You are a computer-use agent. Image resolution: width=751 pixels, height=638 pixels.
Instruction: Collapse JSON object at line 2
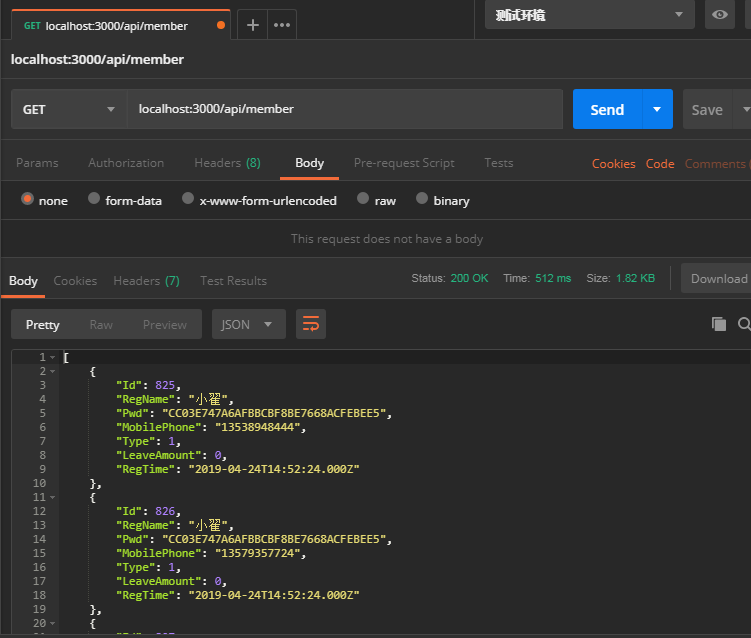click(52, 371)
